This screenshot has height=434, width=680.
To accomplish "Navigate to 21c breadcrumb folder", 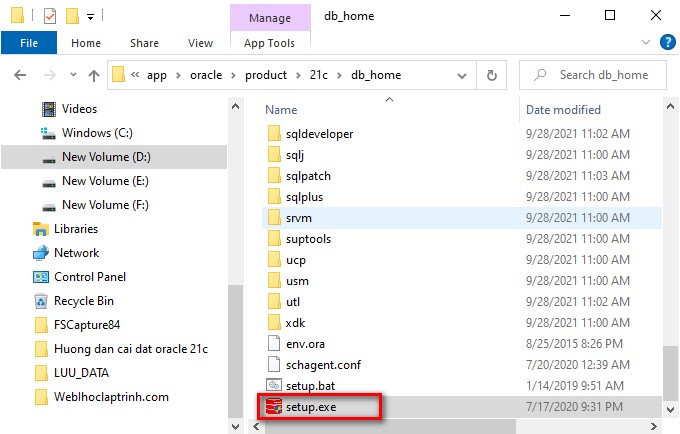I will pyautogui.click(x=319, y=75).
